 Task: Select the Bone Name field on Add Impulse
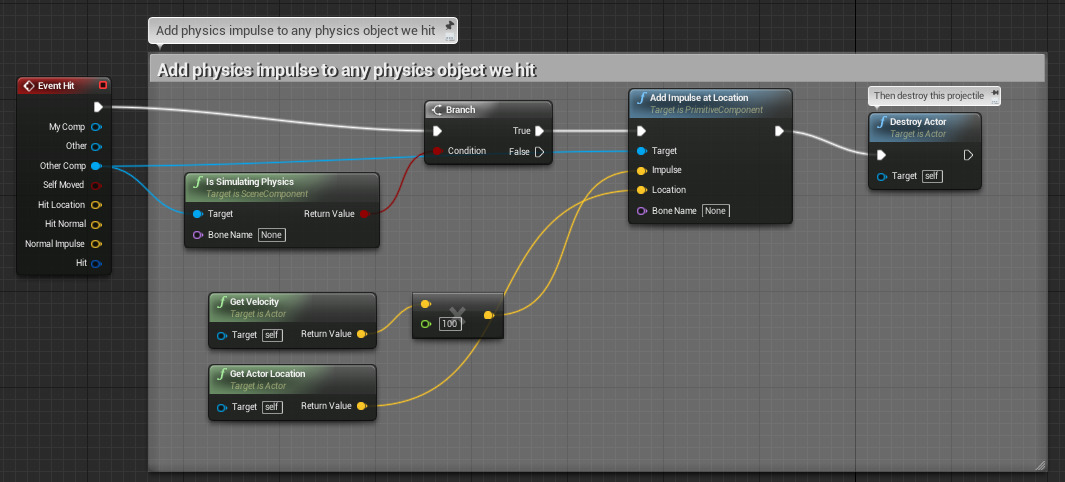tap(714, 211)
